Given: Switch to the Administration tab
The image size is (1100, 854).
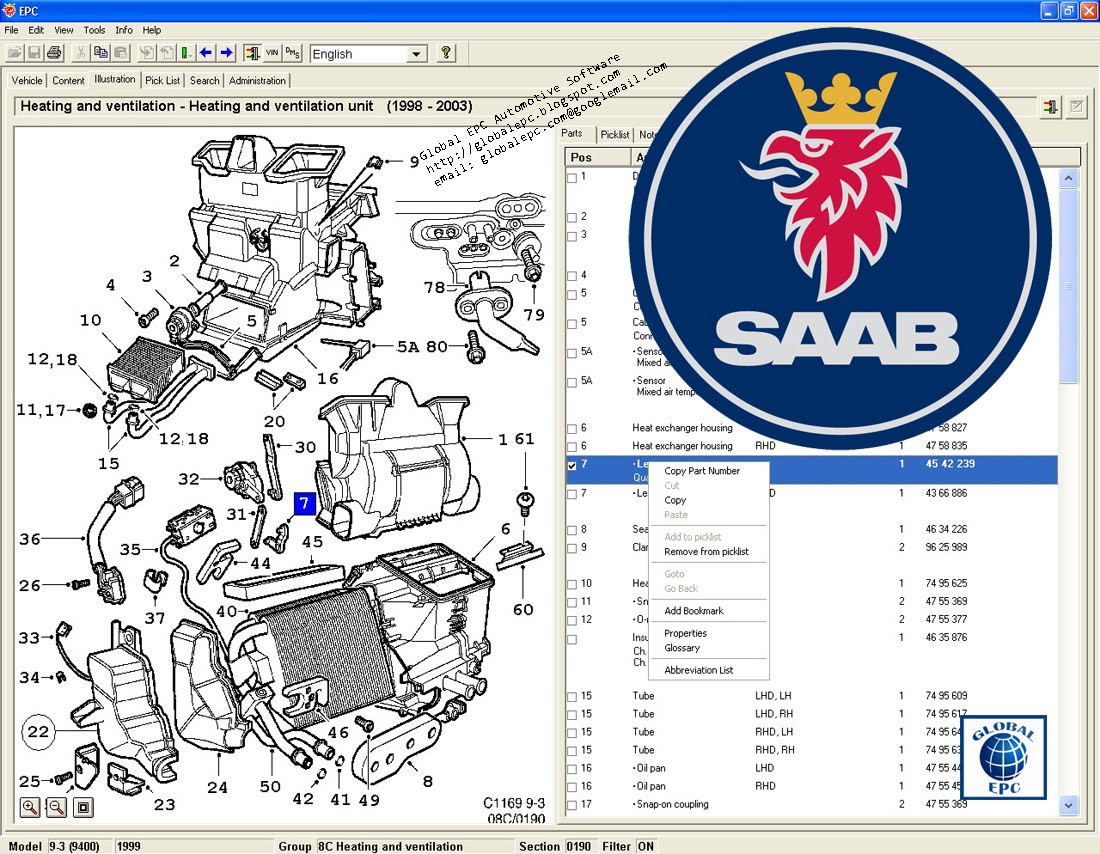Looking at the screenshot, I should tap(257, 81).
